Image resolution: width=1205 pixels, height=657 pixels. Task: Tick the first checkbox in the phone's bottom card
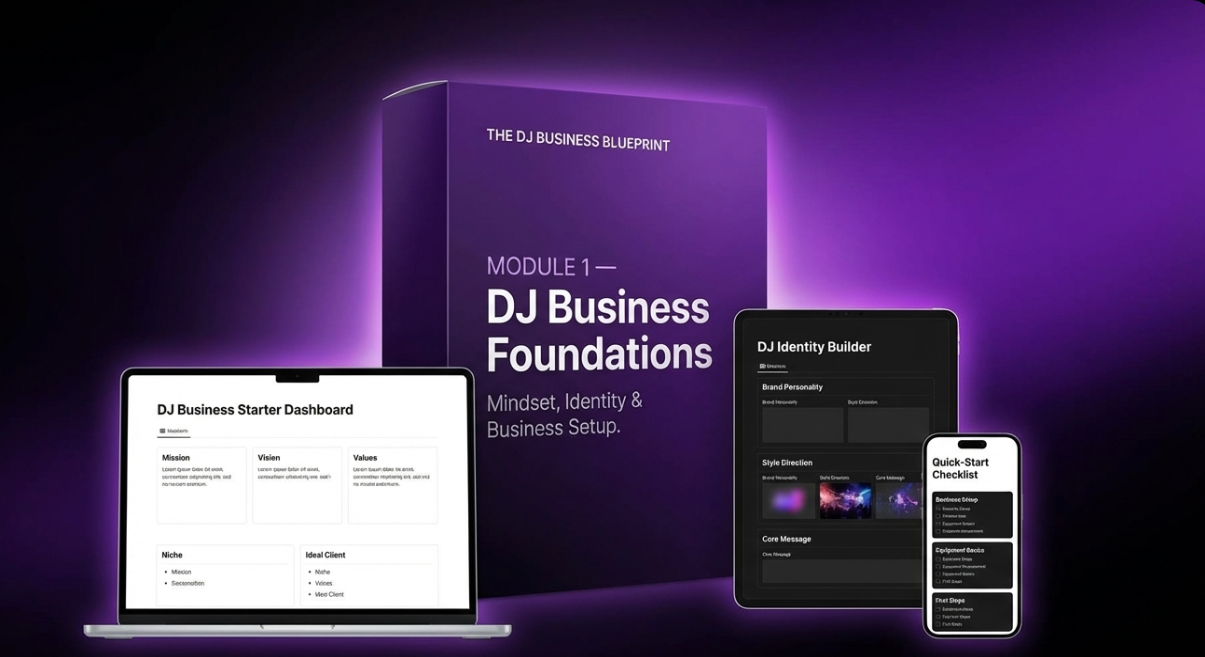point(938,609)
